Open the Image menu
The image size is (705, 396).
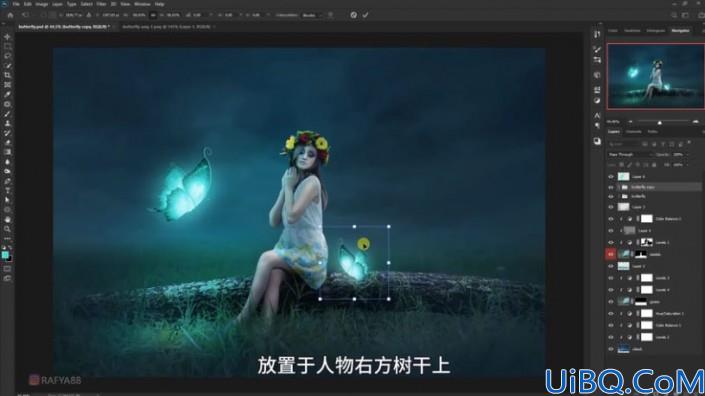click(x=41, y=4)
